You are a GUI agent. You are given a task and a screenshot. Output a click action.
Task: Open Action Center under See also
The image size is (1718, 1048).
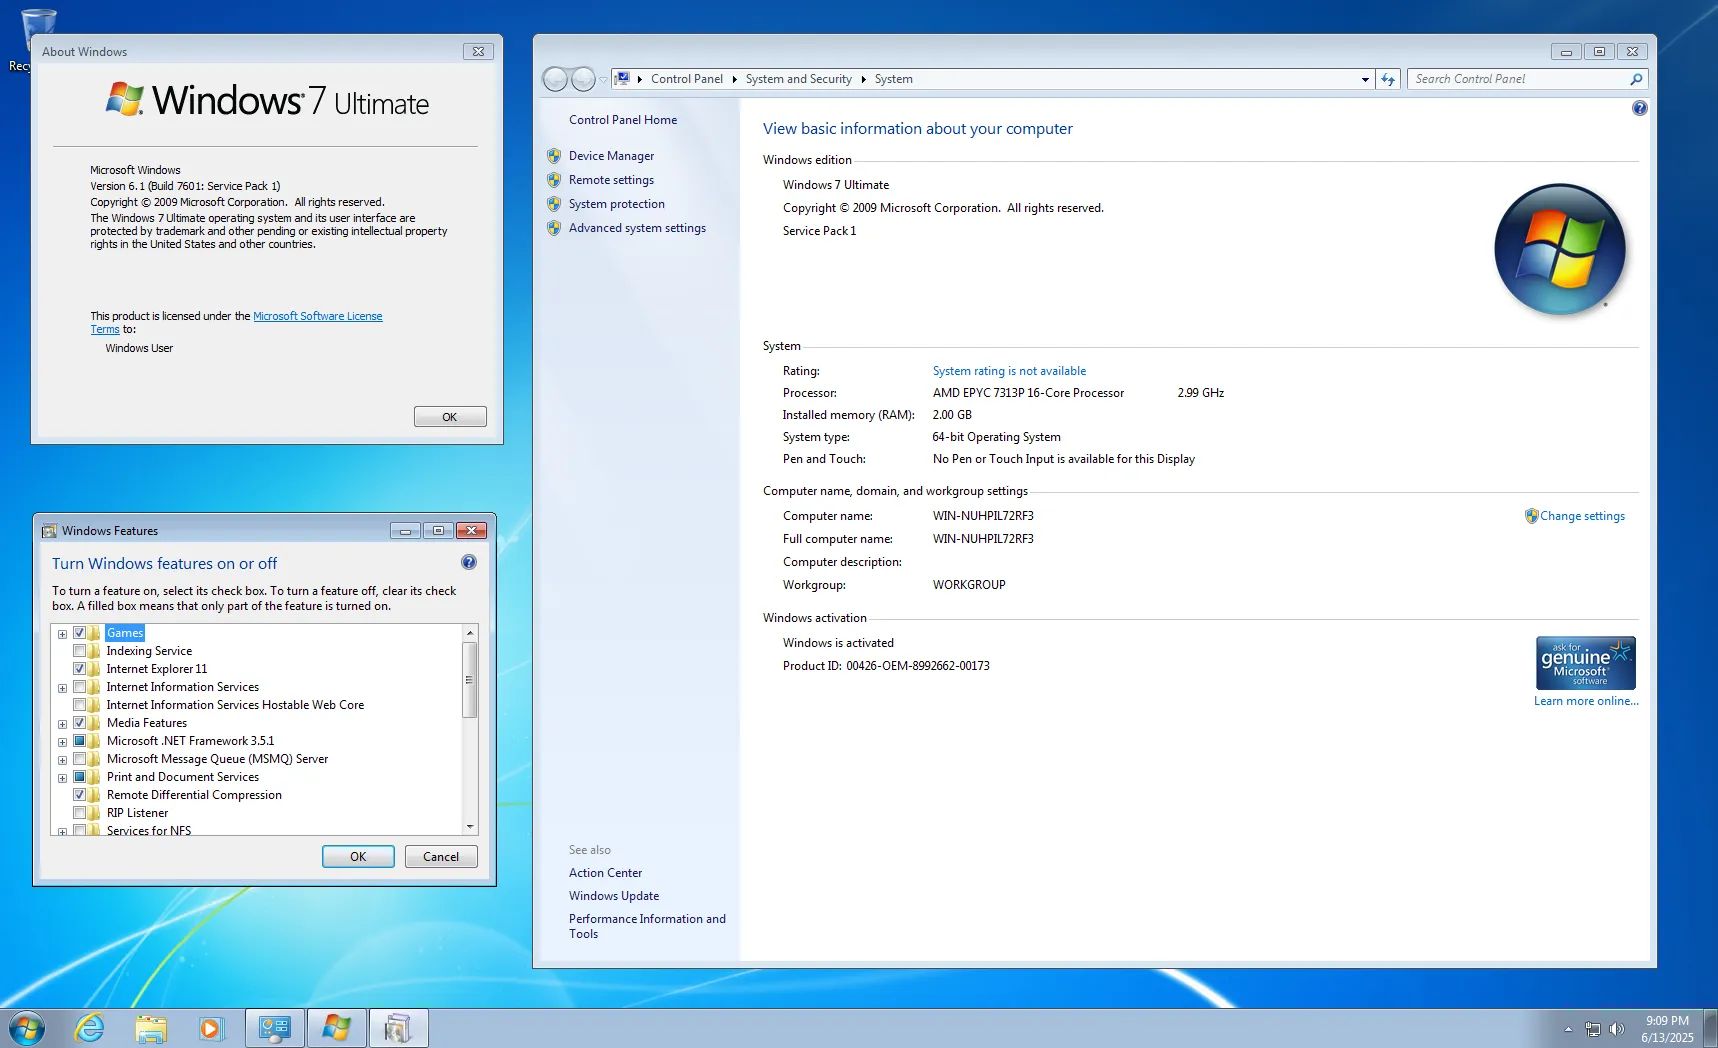point(605,873)
